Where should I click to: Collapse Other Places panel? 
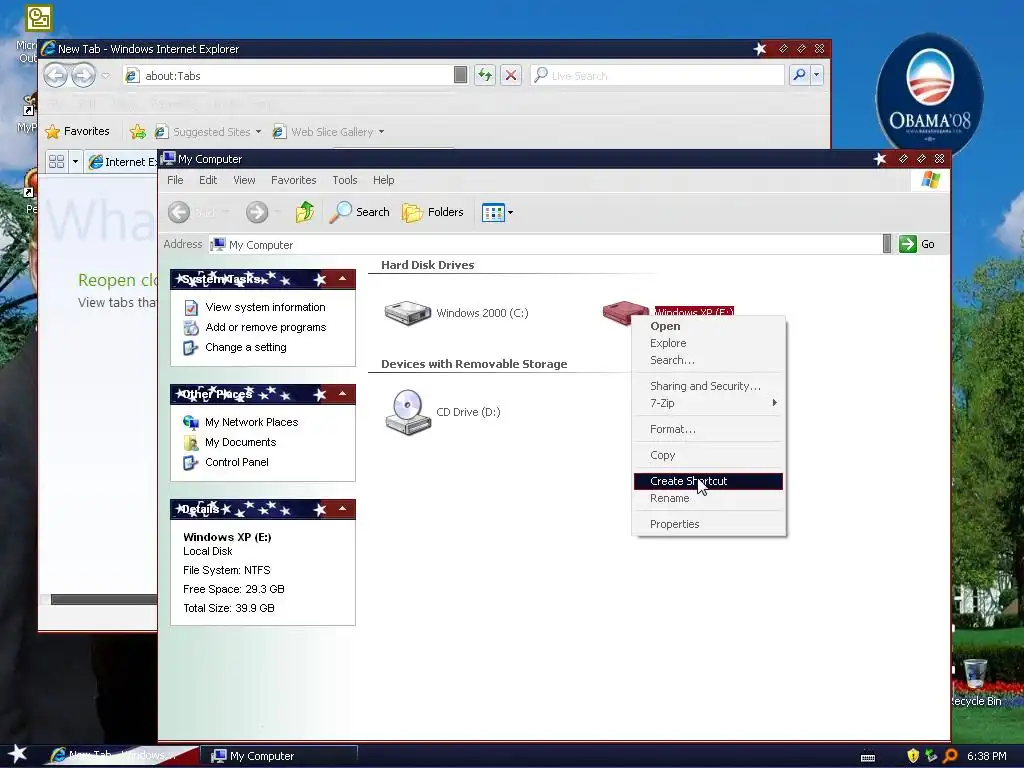tap(342, 394)
